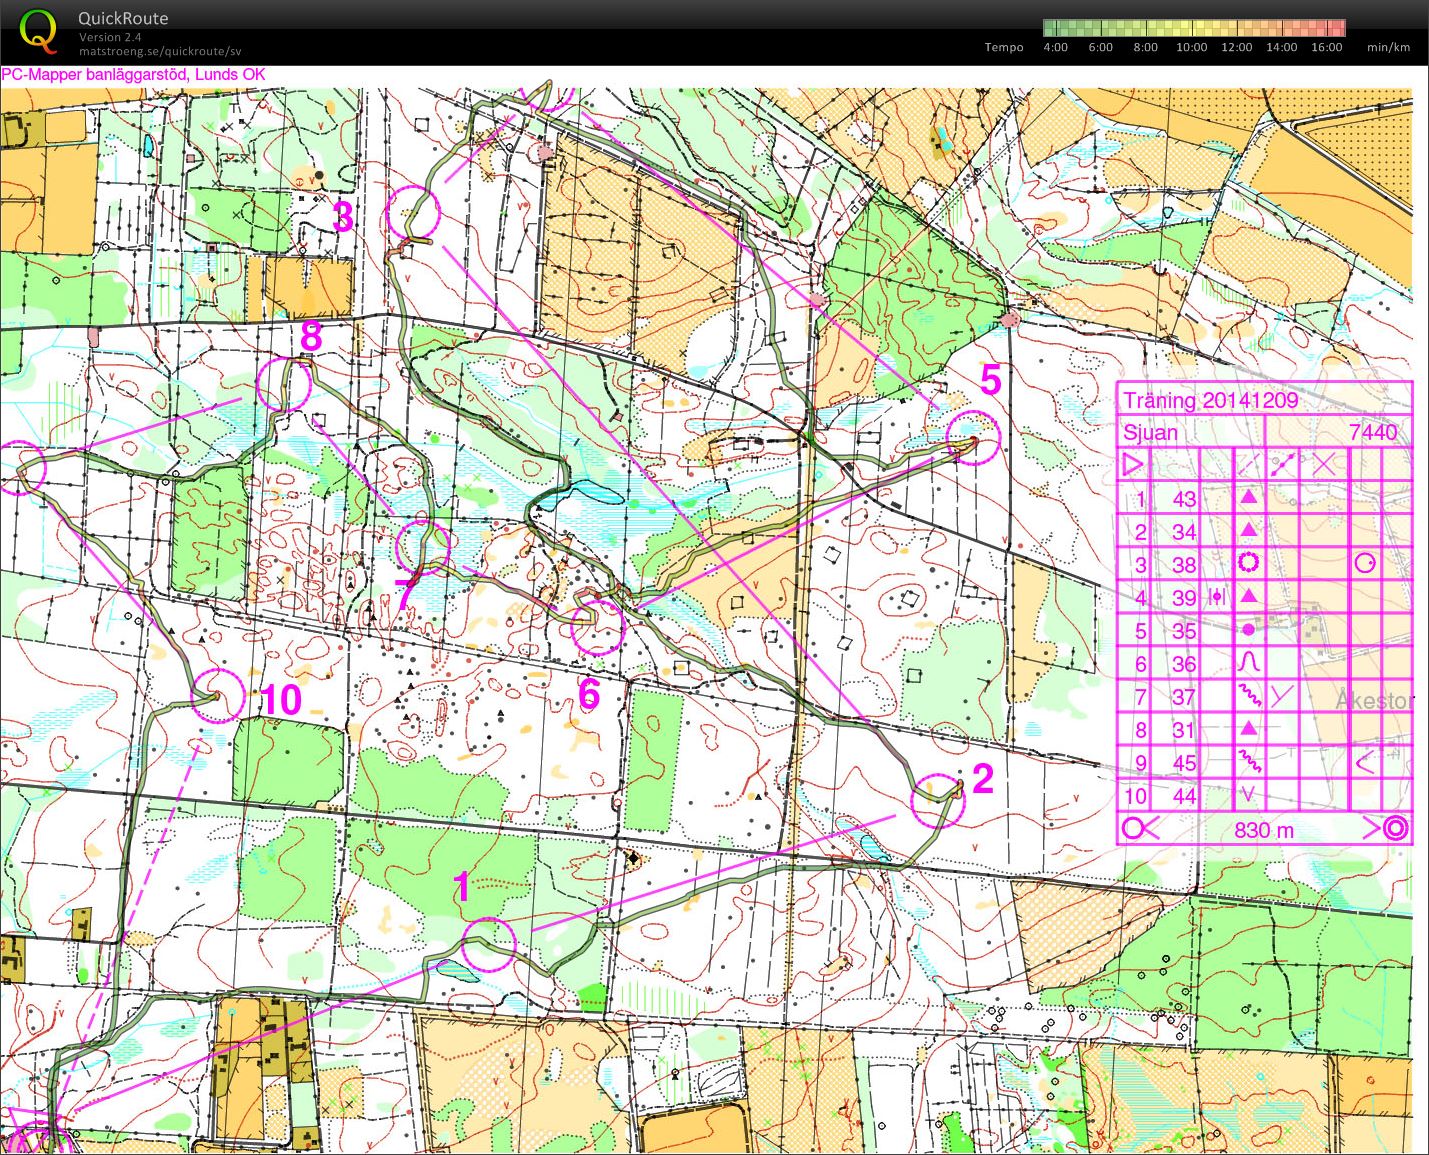Screen dimensions: 1429x1155
Task: Click the small circle symbol at the end of row 3
Action: point(1365,563)
